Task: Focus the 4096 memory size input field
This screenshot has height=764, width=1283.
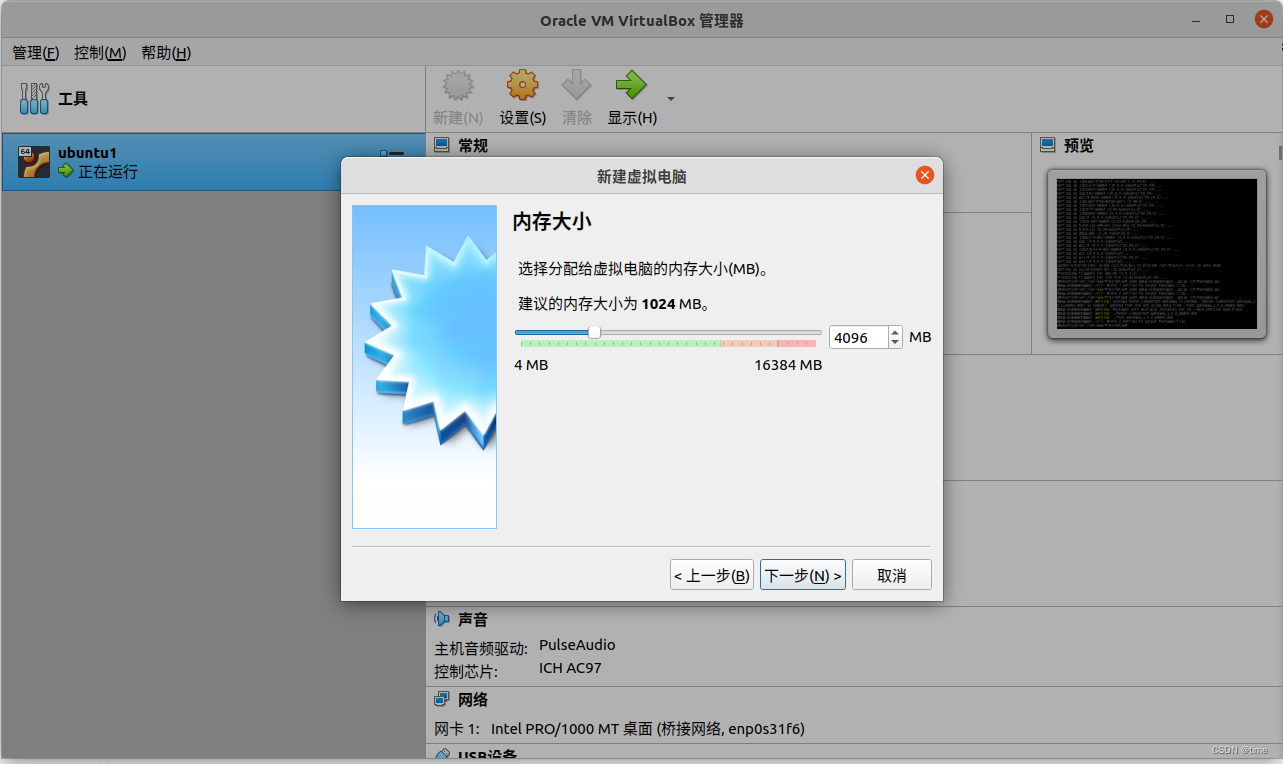Action: click(x=859, y=338)
